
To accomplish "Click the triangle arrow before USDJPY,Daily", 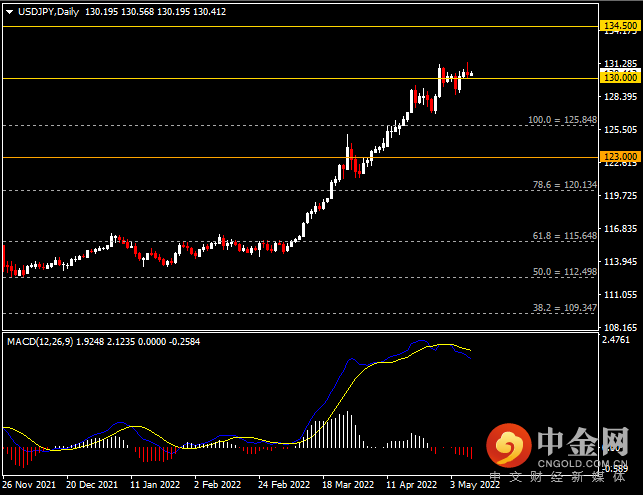I will [x=9, y=12].
